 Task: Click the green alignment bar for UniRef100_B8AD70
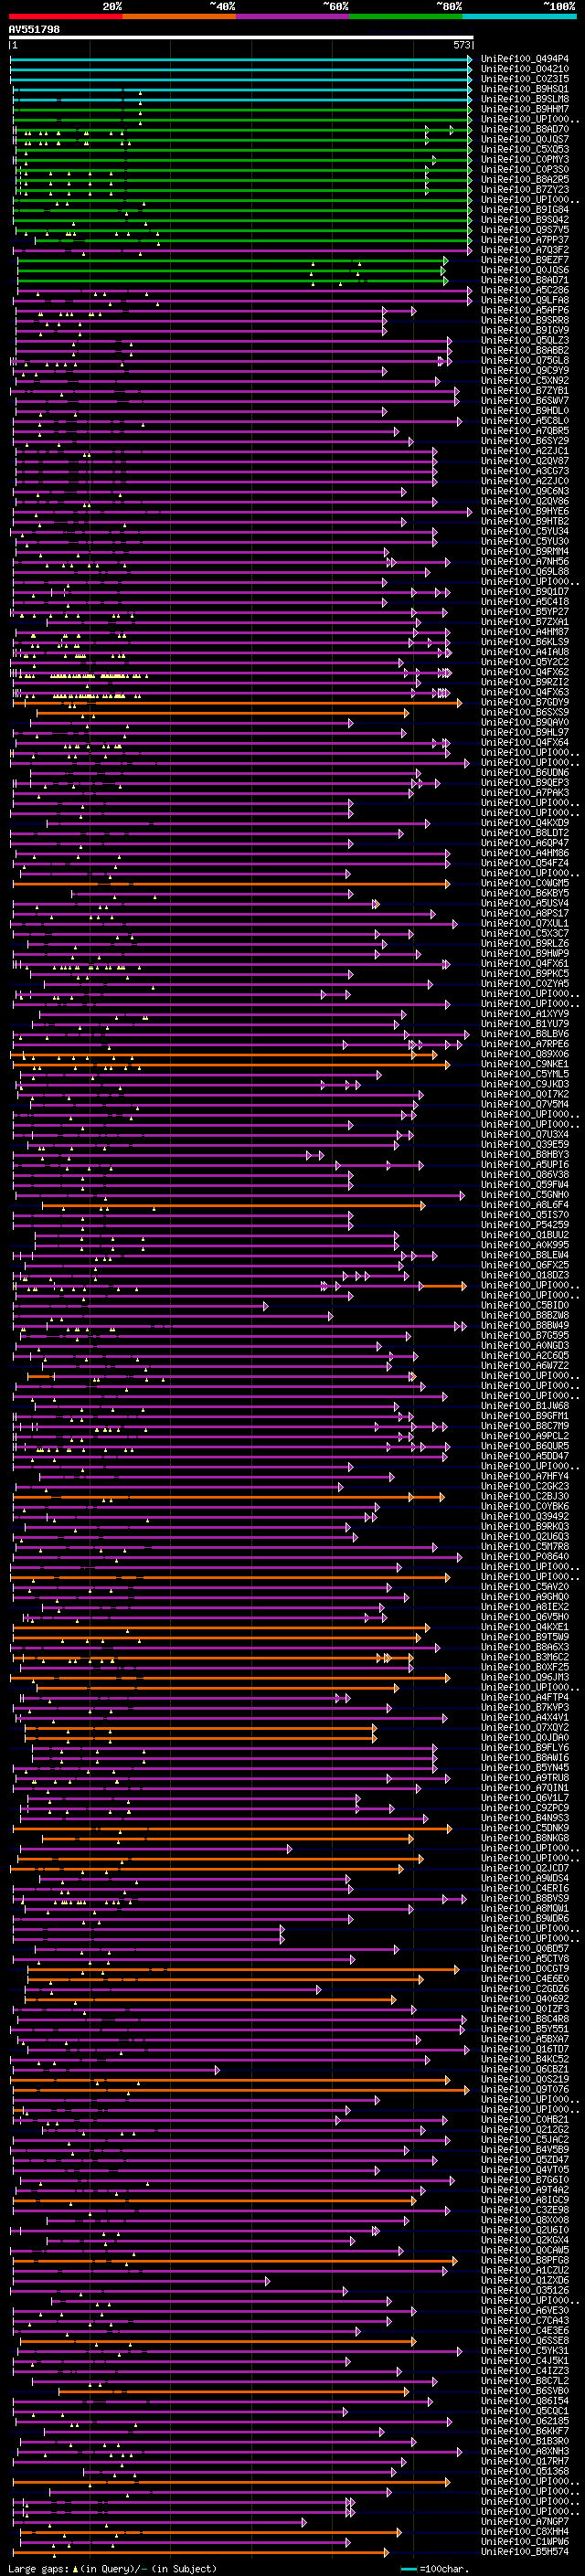pos(240,129)
